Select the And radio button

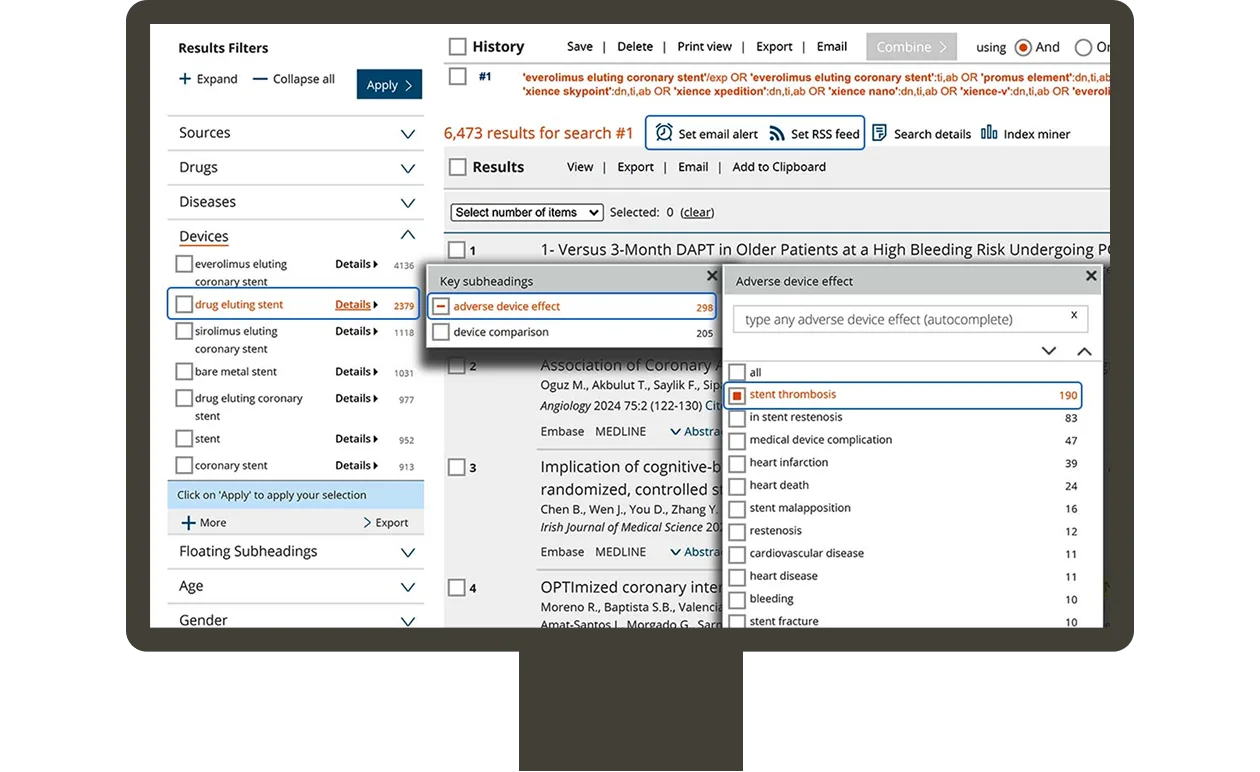coord(1023,47)
